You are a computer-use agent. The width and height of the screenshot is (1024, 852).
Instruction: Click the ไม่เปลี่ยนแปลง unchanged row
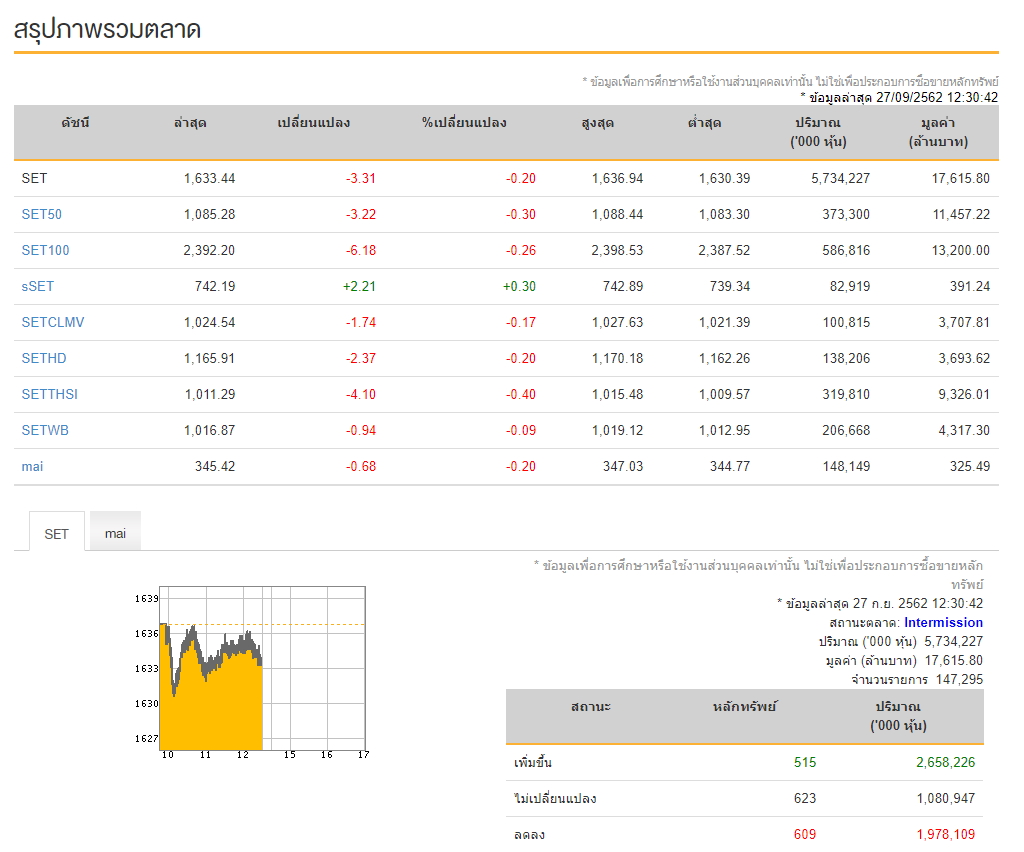tap(744, 798)
